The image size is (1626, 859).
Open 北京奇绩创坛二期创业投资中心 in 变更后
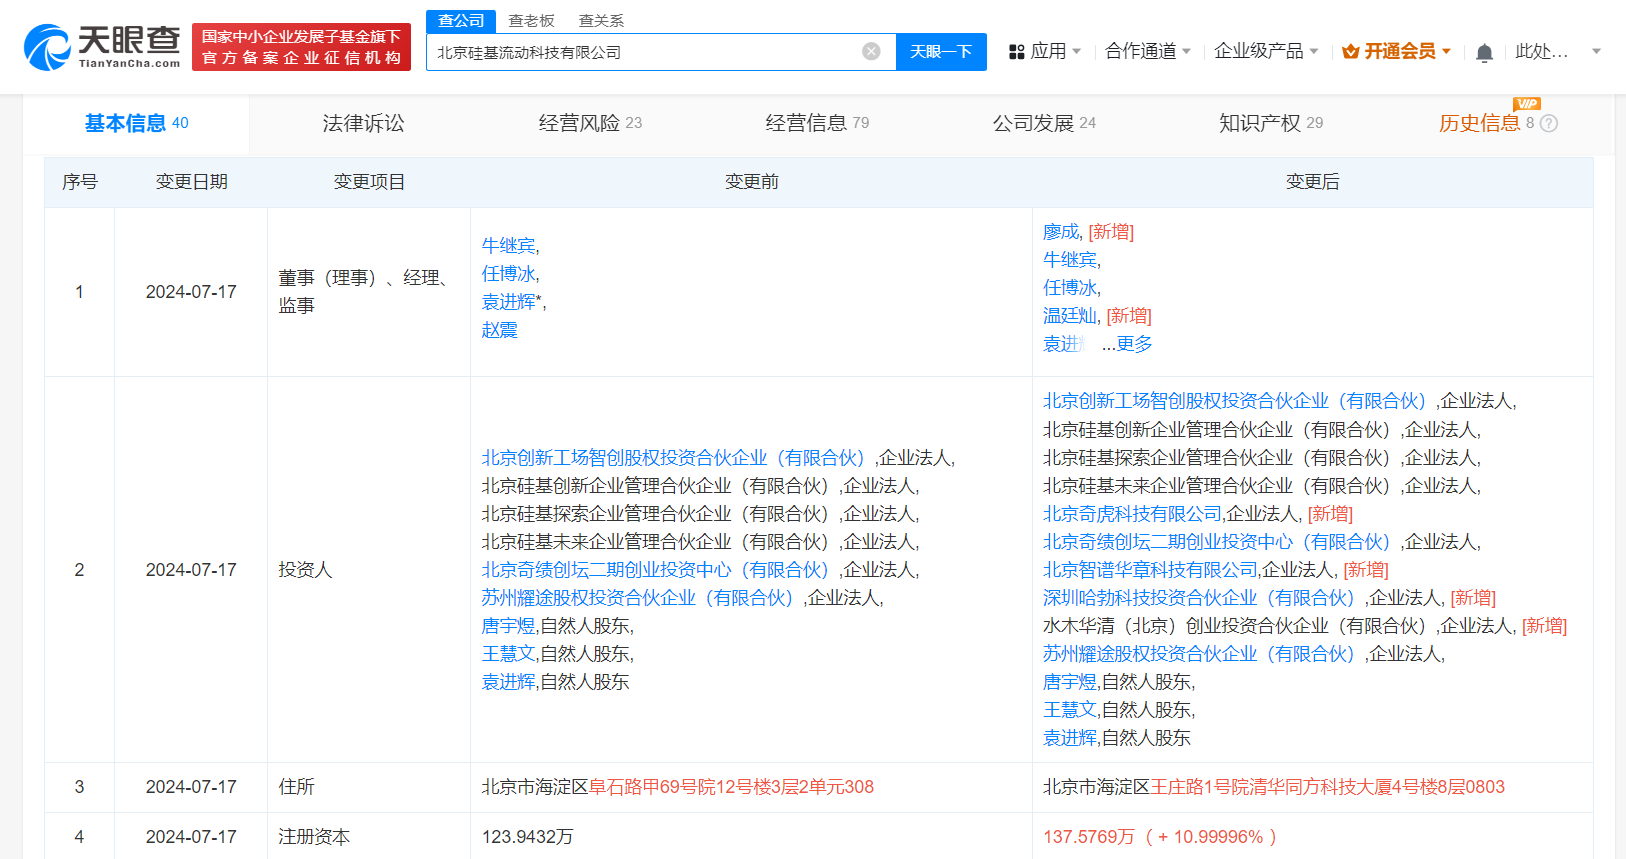pyautogui.click(x=1216, y=542)
